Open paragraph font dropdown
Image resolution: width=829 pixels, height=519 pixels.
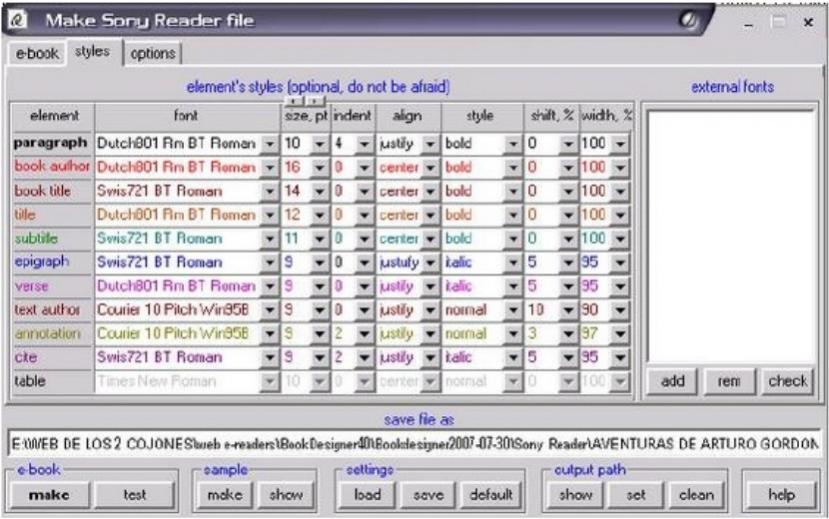[269, 144]
